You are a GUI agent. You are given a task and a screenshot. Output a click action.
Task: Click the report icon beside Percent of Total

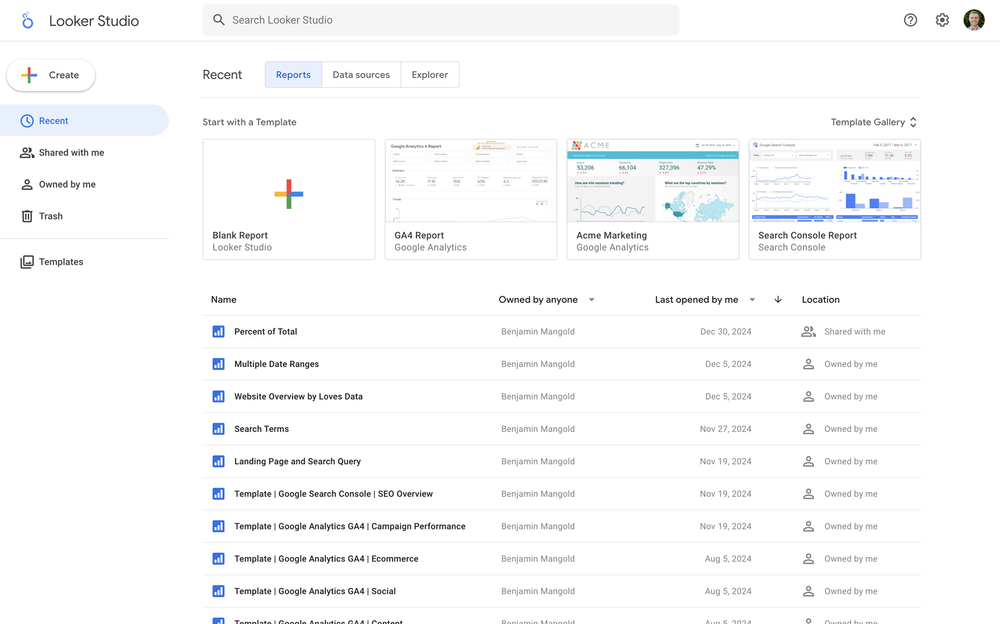pyautogui.click(x=218, y=332)
